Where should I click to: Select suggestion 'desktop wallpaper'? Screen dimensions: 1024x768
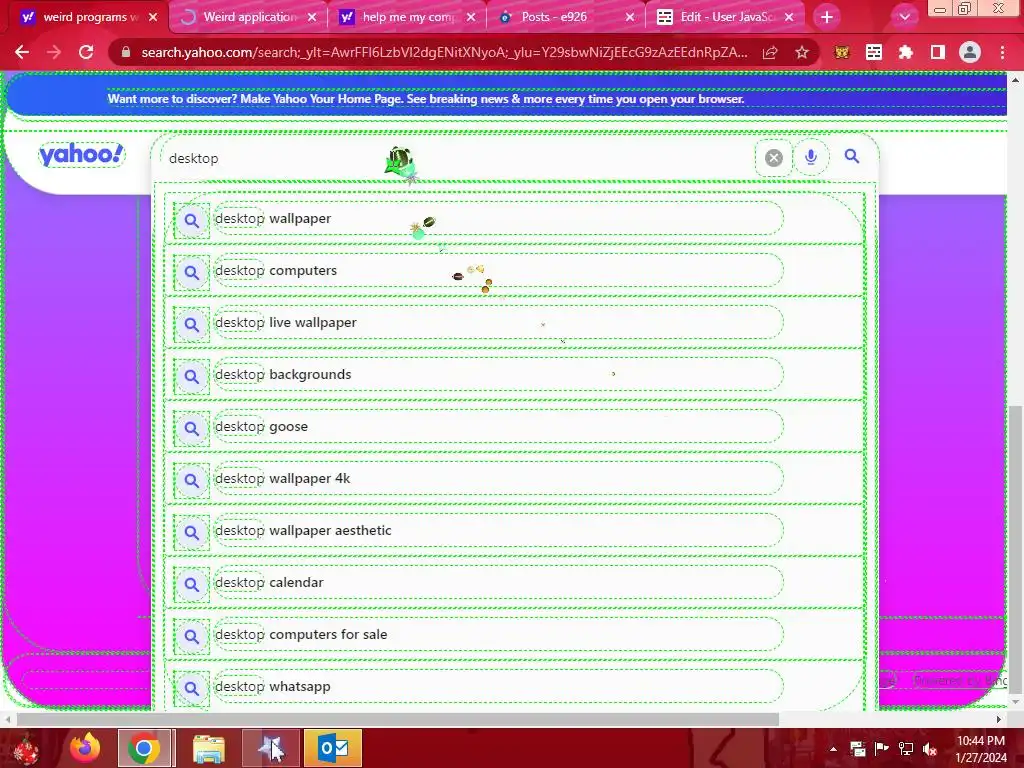pos(515,219)
